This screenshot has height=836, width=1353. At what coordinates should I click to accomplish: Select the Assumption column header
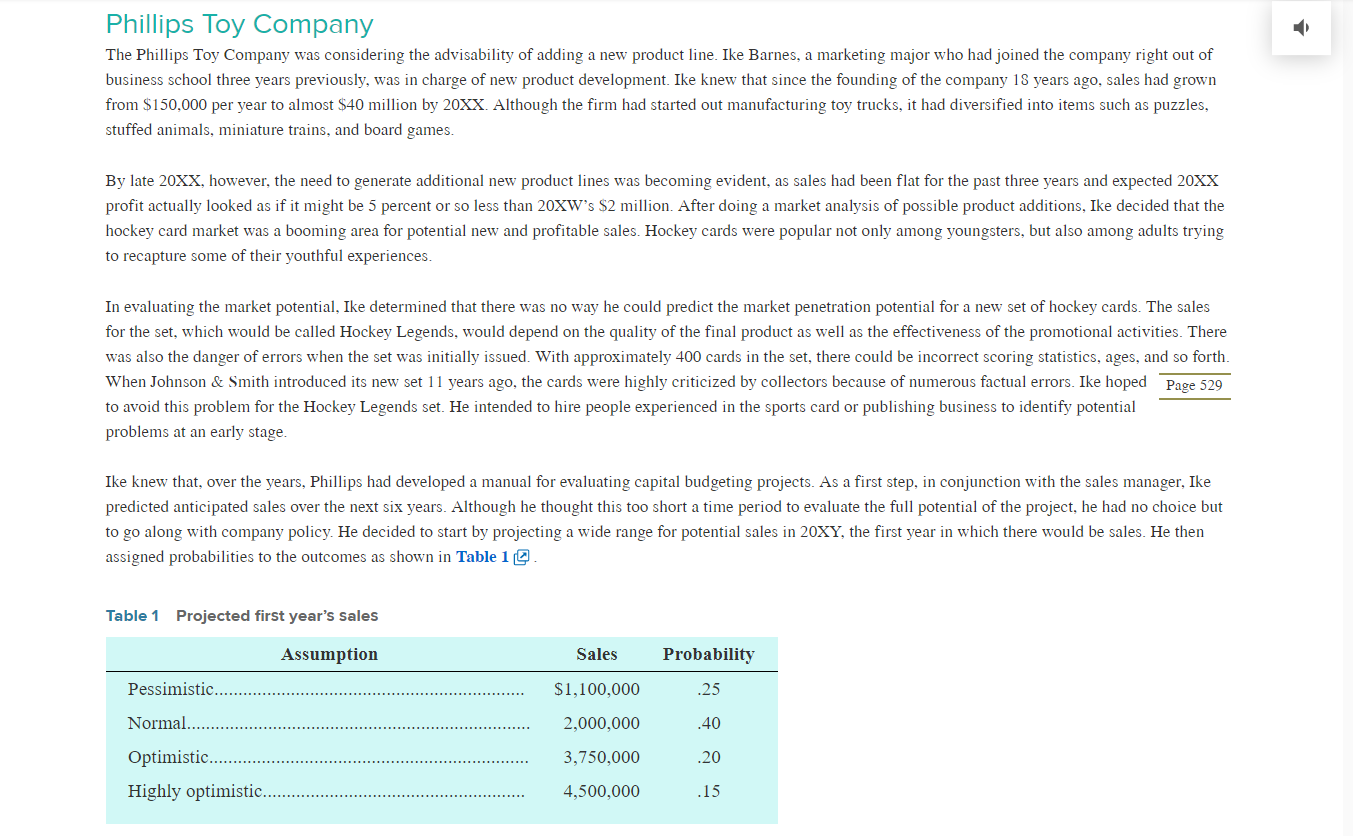[329, 654]
